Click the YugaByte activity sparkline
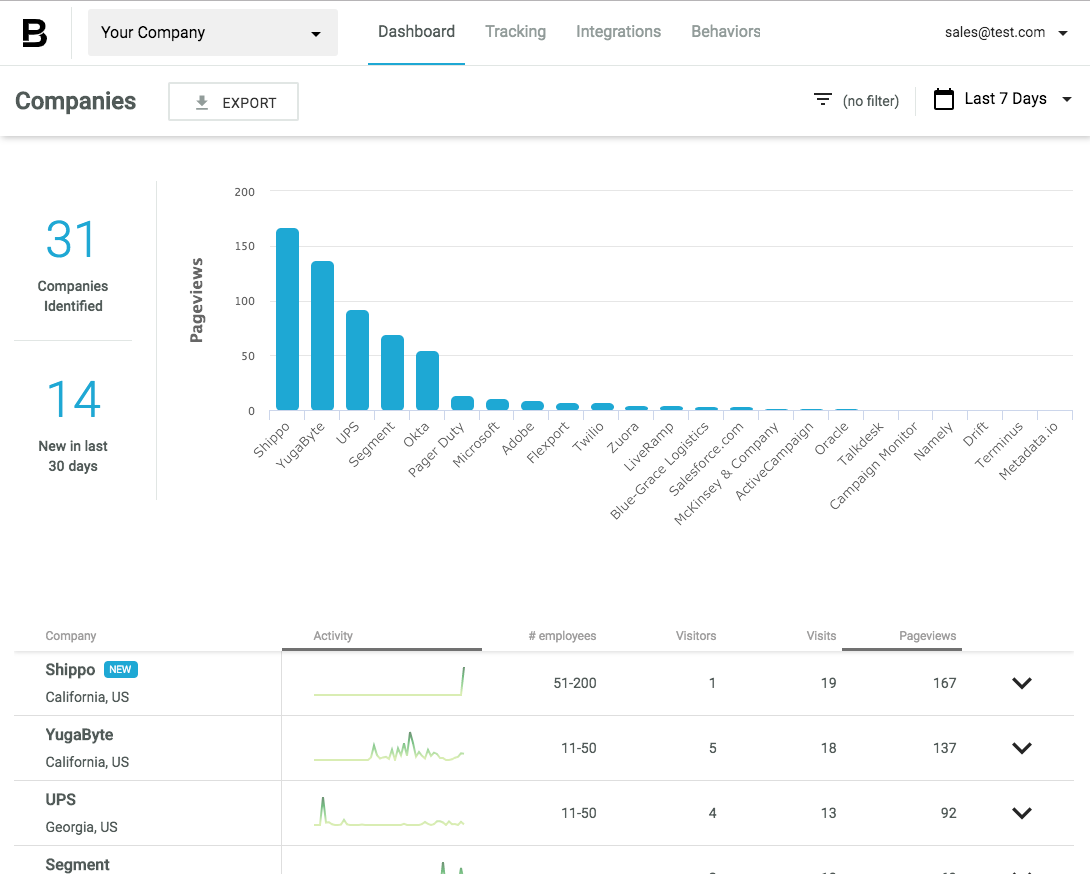 click(389, 747)
